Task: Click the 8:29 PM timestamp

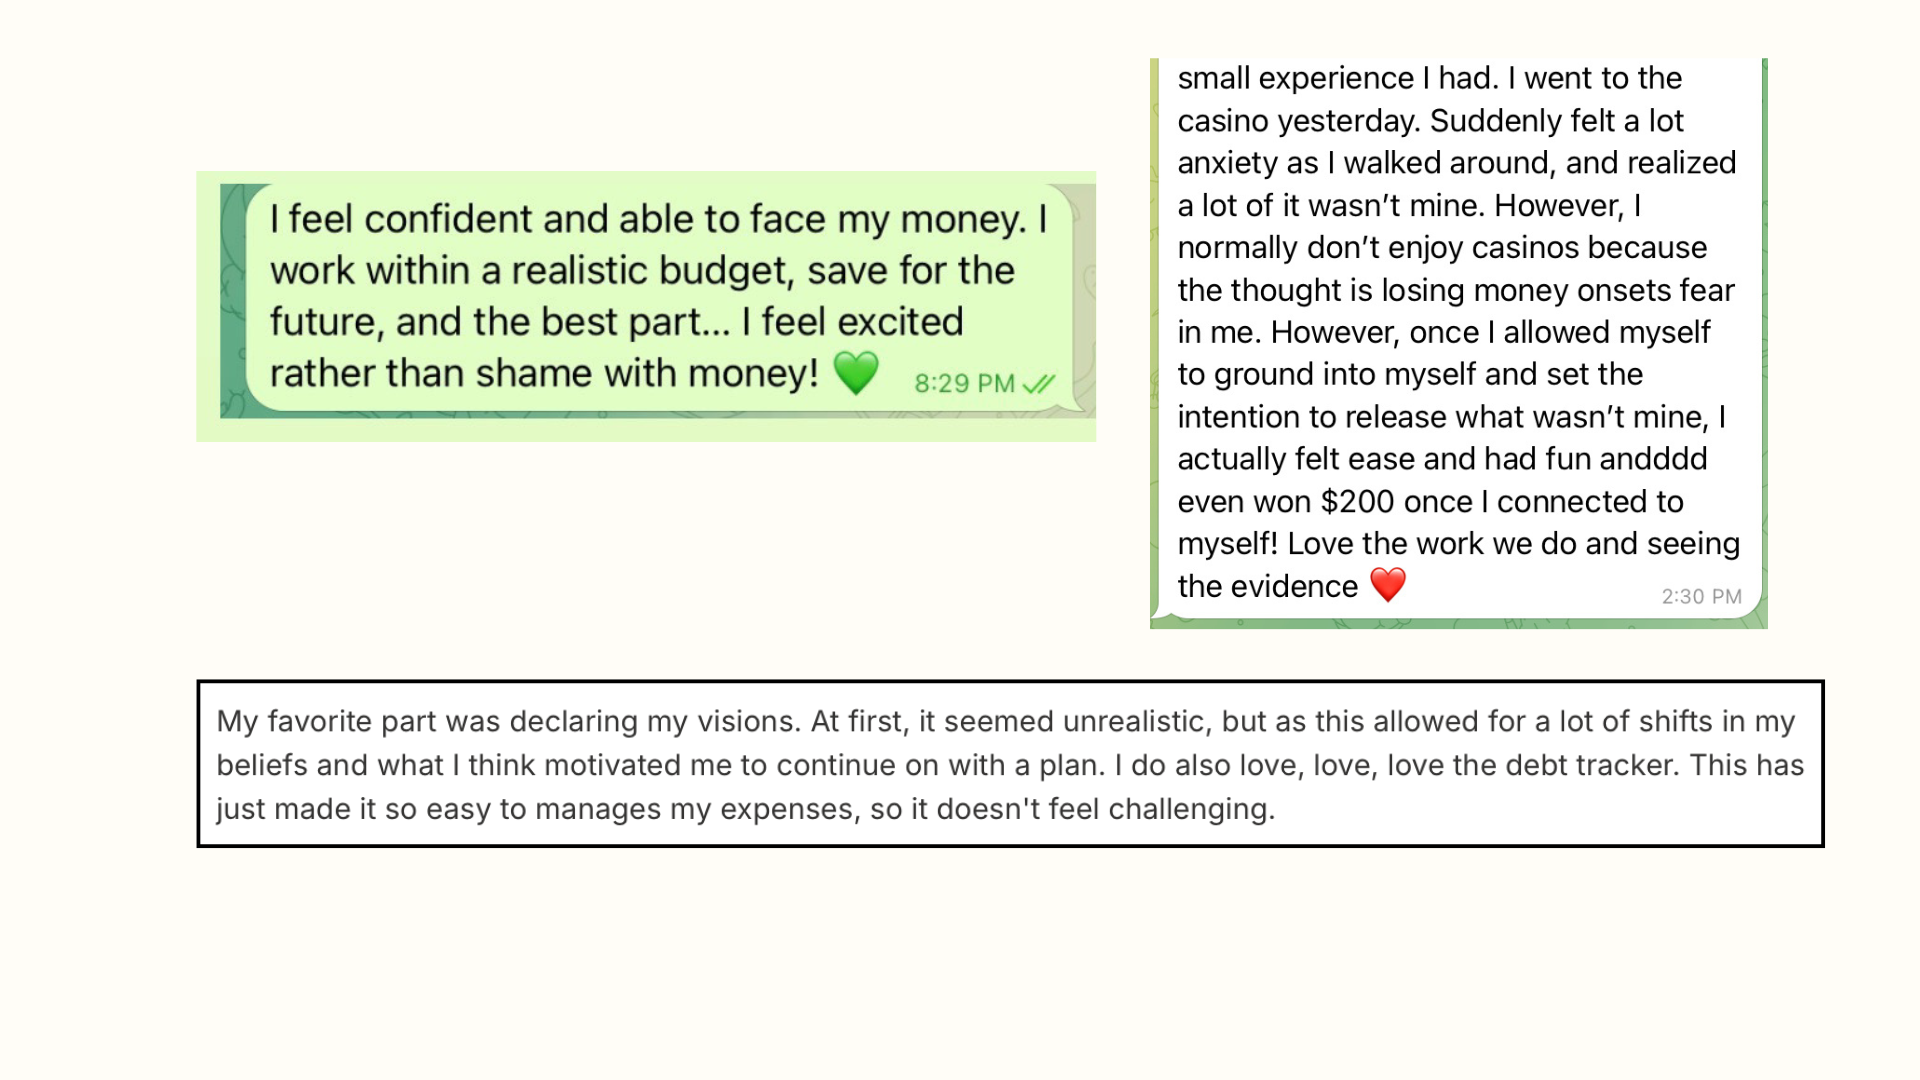Action: (x=964, y=384)
